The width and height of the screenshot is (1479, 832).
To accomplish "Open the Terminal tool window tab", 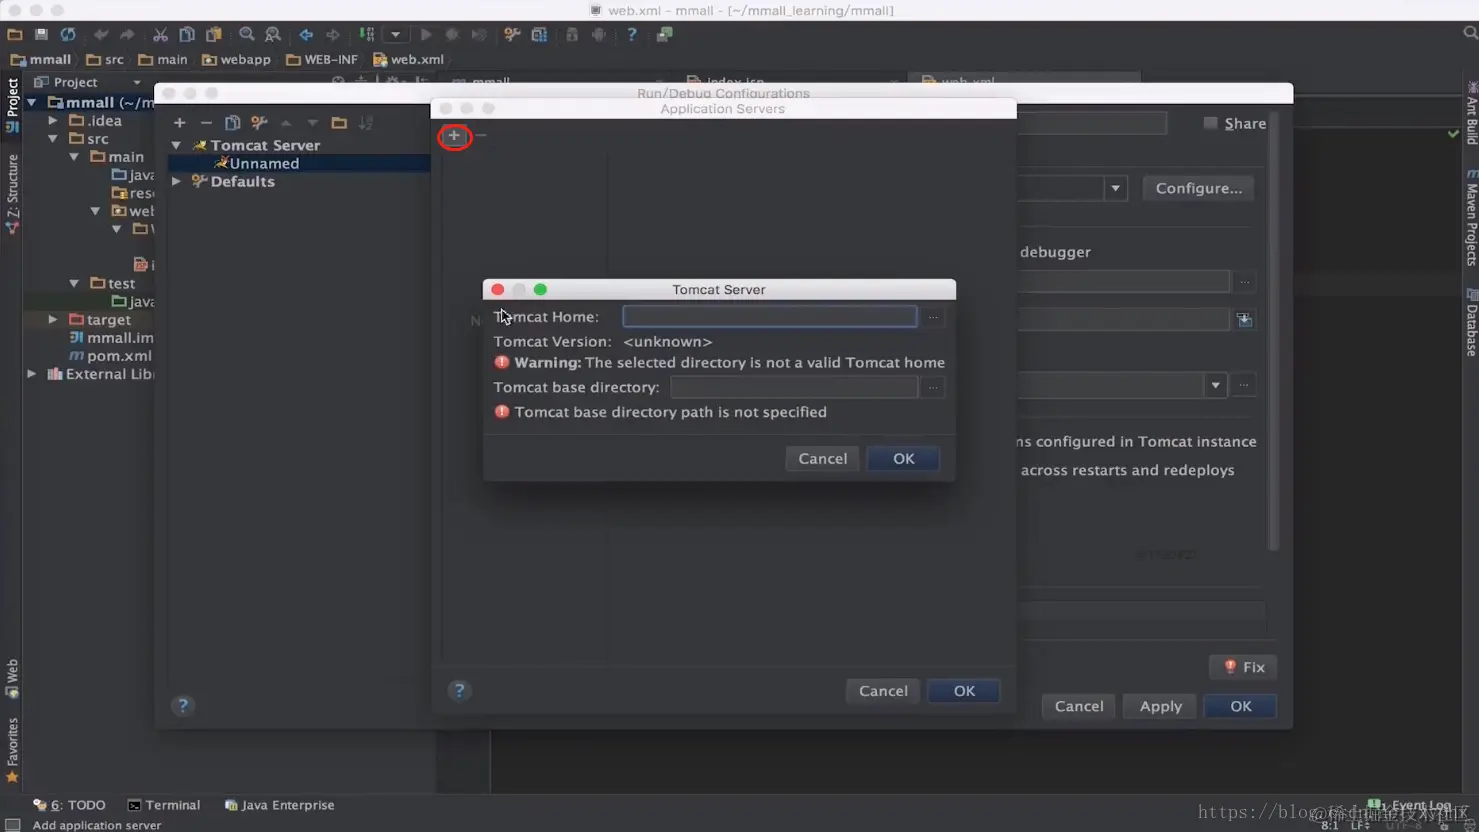I will click(164, 805).
